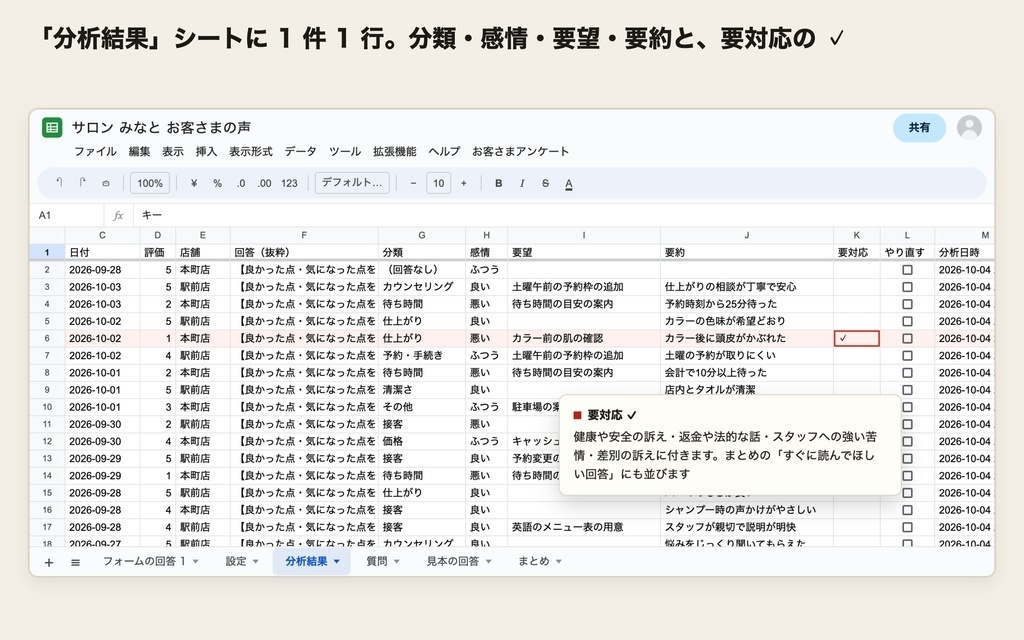Viewport: 1024px width, 640px height.
Task: Check やり直す box in row 16
Action: click(907, 510)
